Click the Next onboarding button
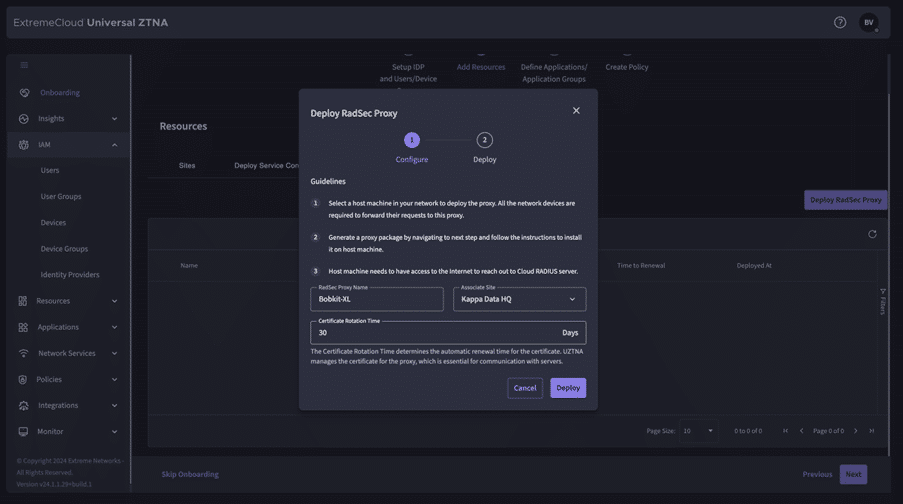The width and height of the screenshot is (903, 504). point(853,475)
